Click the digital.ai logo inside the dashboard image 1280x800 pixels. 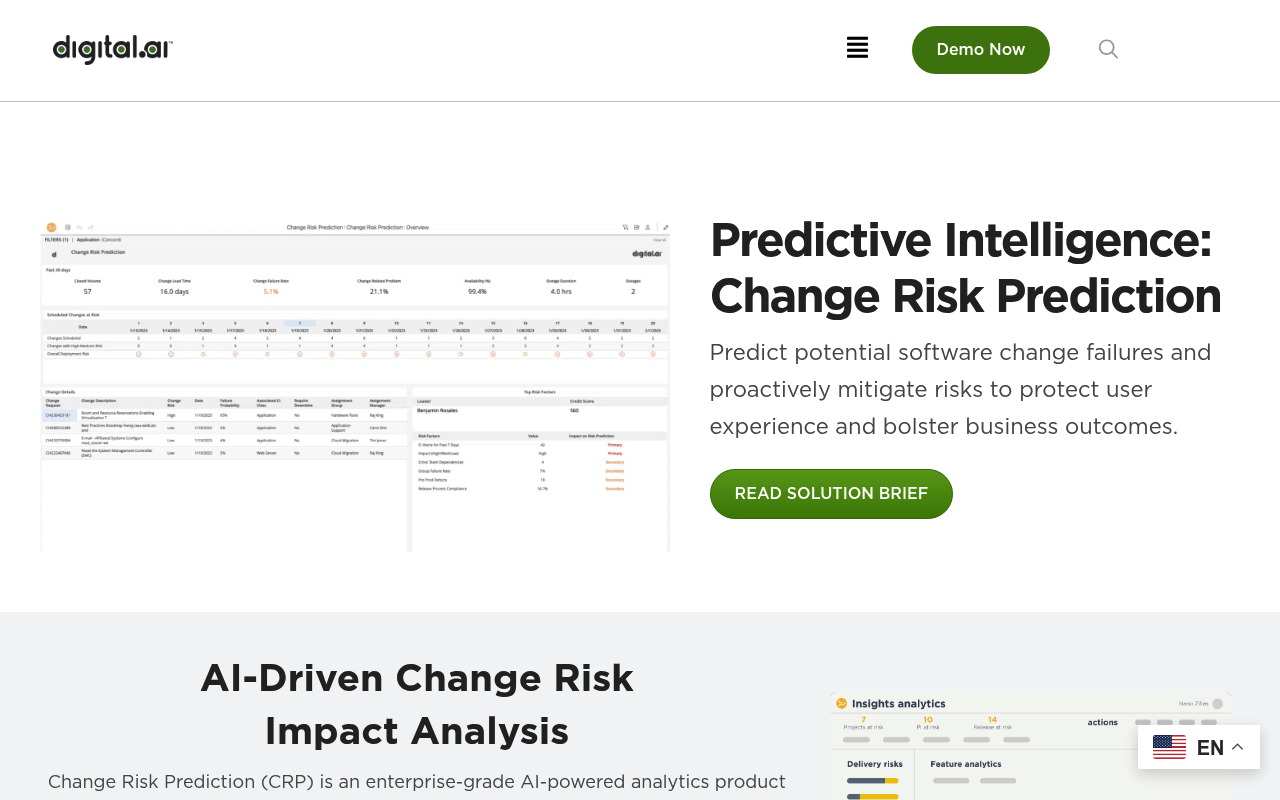coord(648,253)
